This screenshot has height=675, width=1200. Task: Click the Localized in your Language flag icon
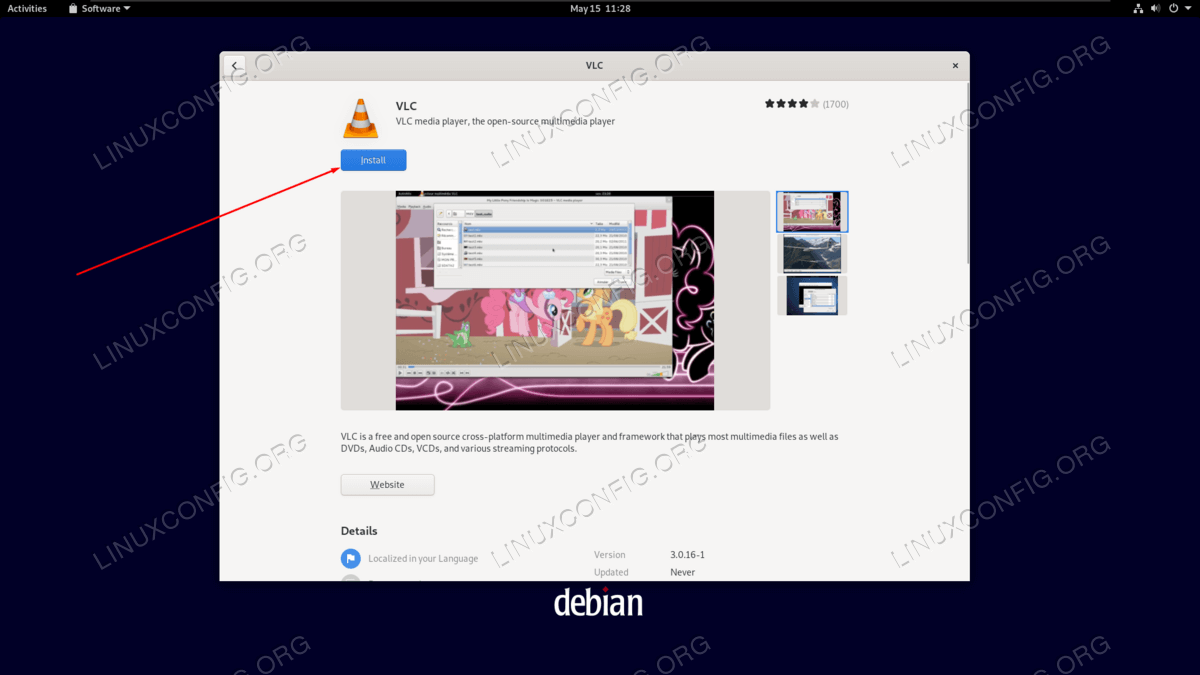pos(350,559)
